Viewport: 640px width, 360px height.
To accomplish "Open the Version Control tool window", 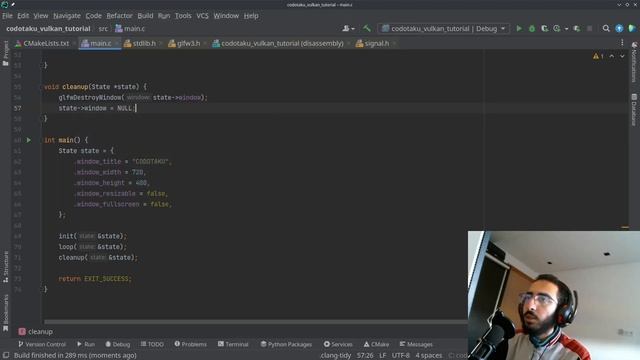I will point(42,344).
